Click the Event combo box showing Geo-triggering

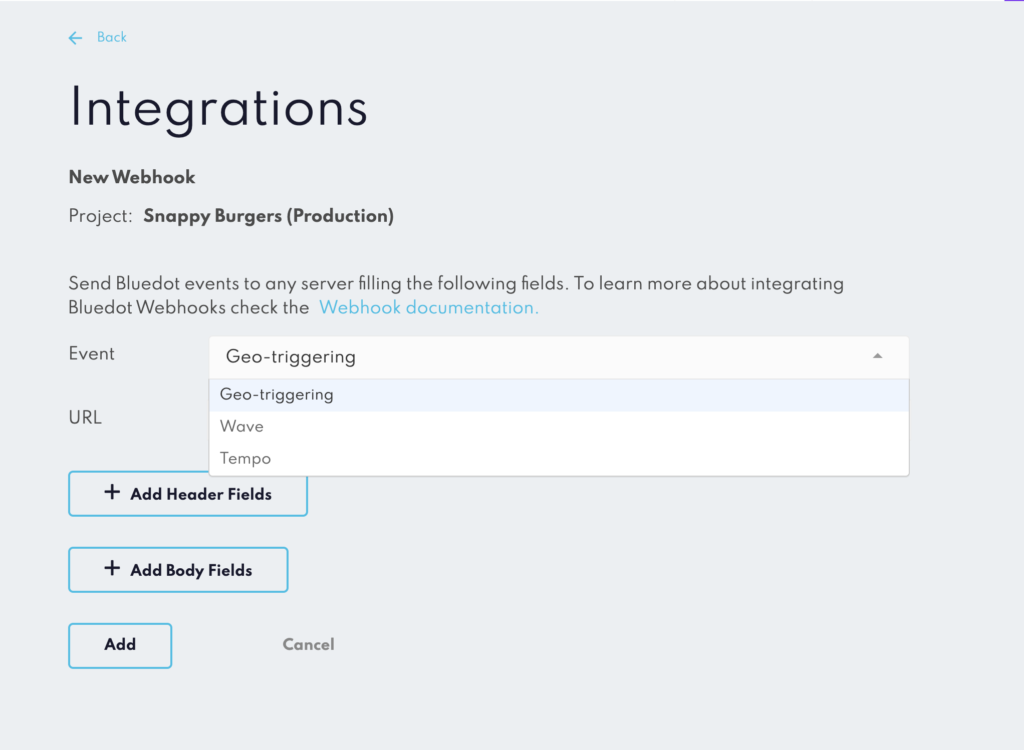tap(559, 357)
